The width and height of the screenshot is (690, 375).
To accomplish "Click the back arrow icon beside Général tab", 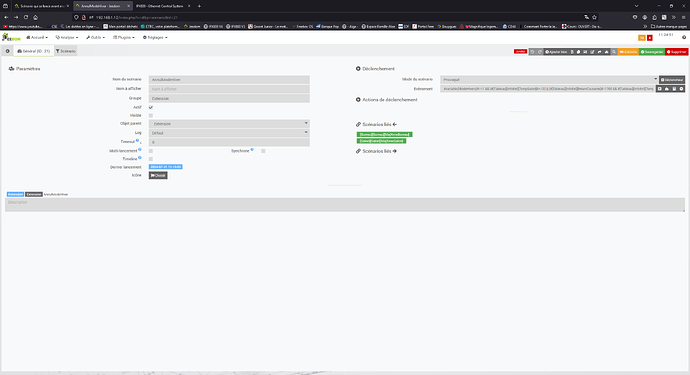I will tap(7, 51).
